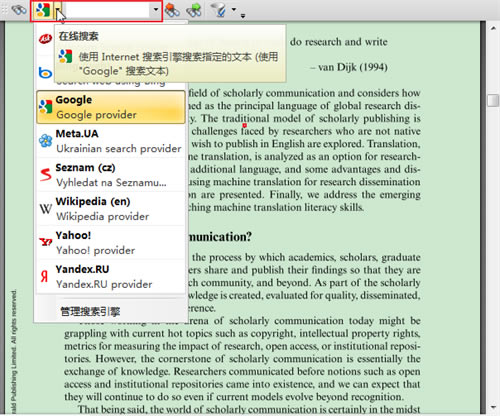This screenshot has height=416, width=500.
Task: Select Seznam (cz) search engine
Action: pyautogui.click(x=111, y=175)
